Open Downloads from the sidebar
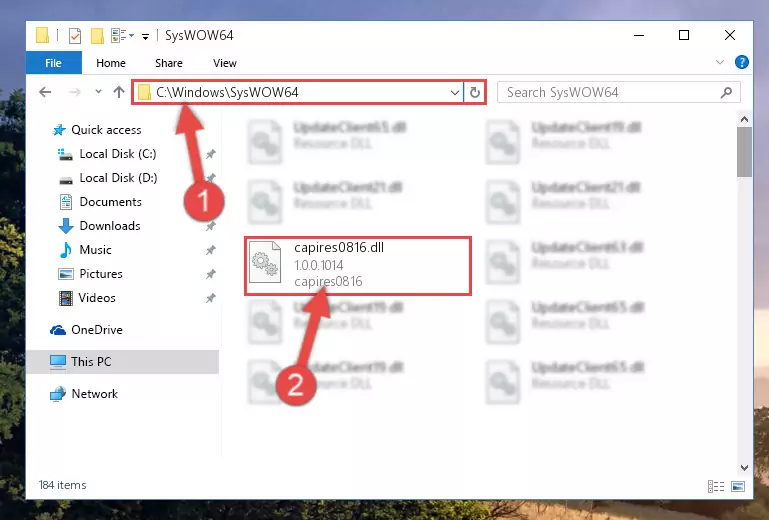The height and width of the screenshot is (520, 769). [110, 226]
